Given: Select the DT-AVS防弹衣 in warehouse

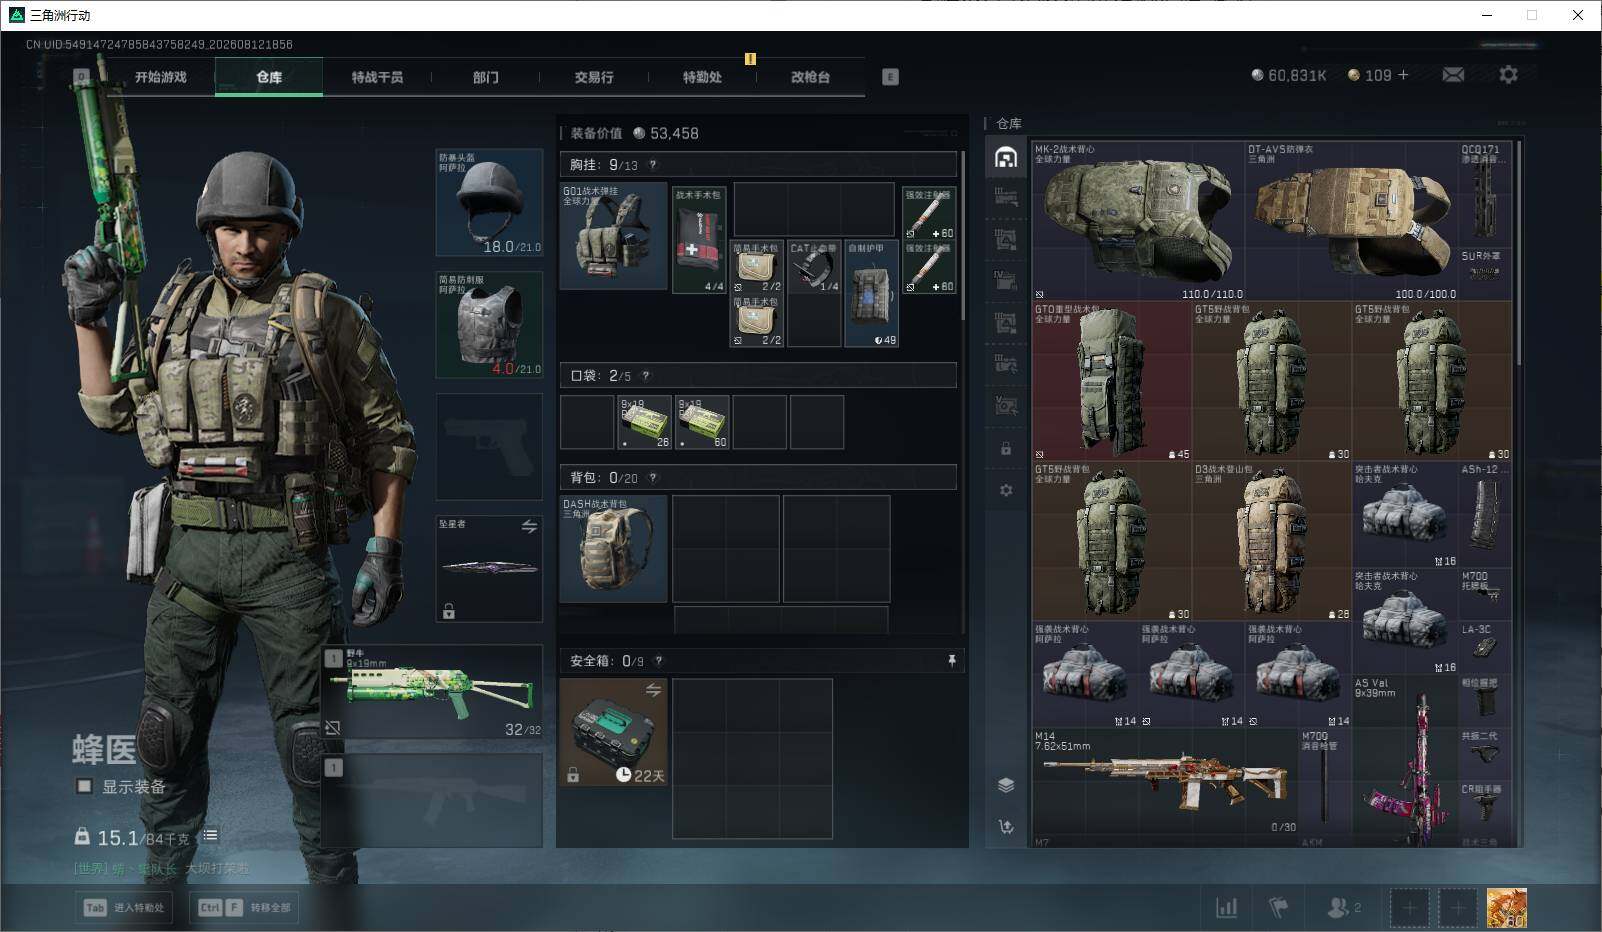Looking at the screenshot, I should tap(1352, 221).
